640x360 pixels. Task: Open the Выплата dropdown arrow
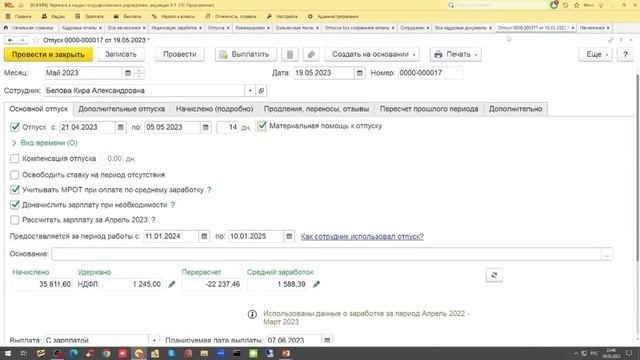pyautogui.click(x=154, y=340)
